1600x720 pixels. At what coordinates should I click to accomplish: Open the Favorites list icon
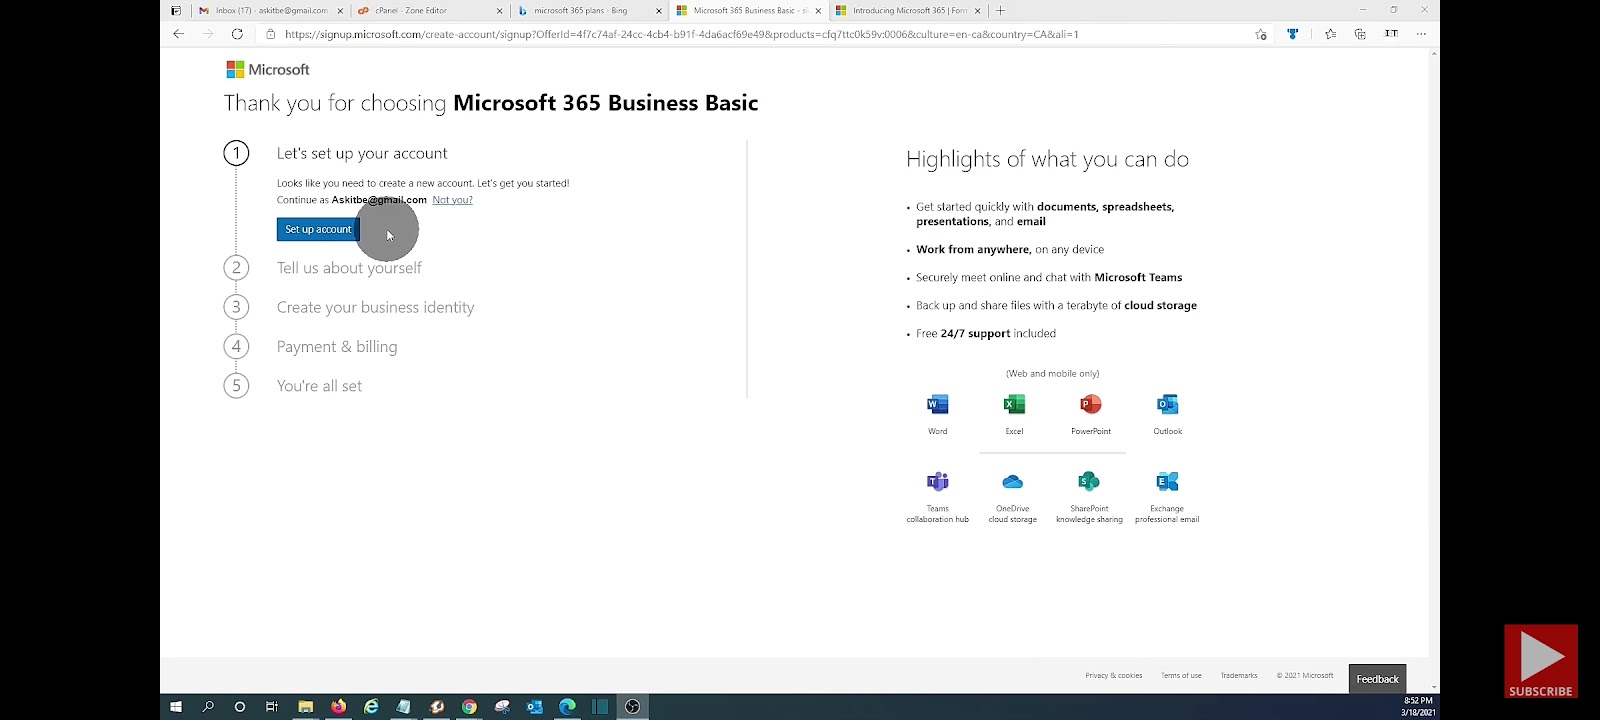pyautogui.click(x=1330, y=34)
